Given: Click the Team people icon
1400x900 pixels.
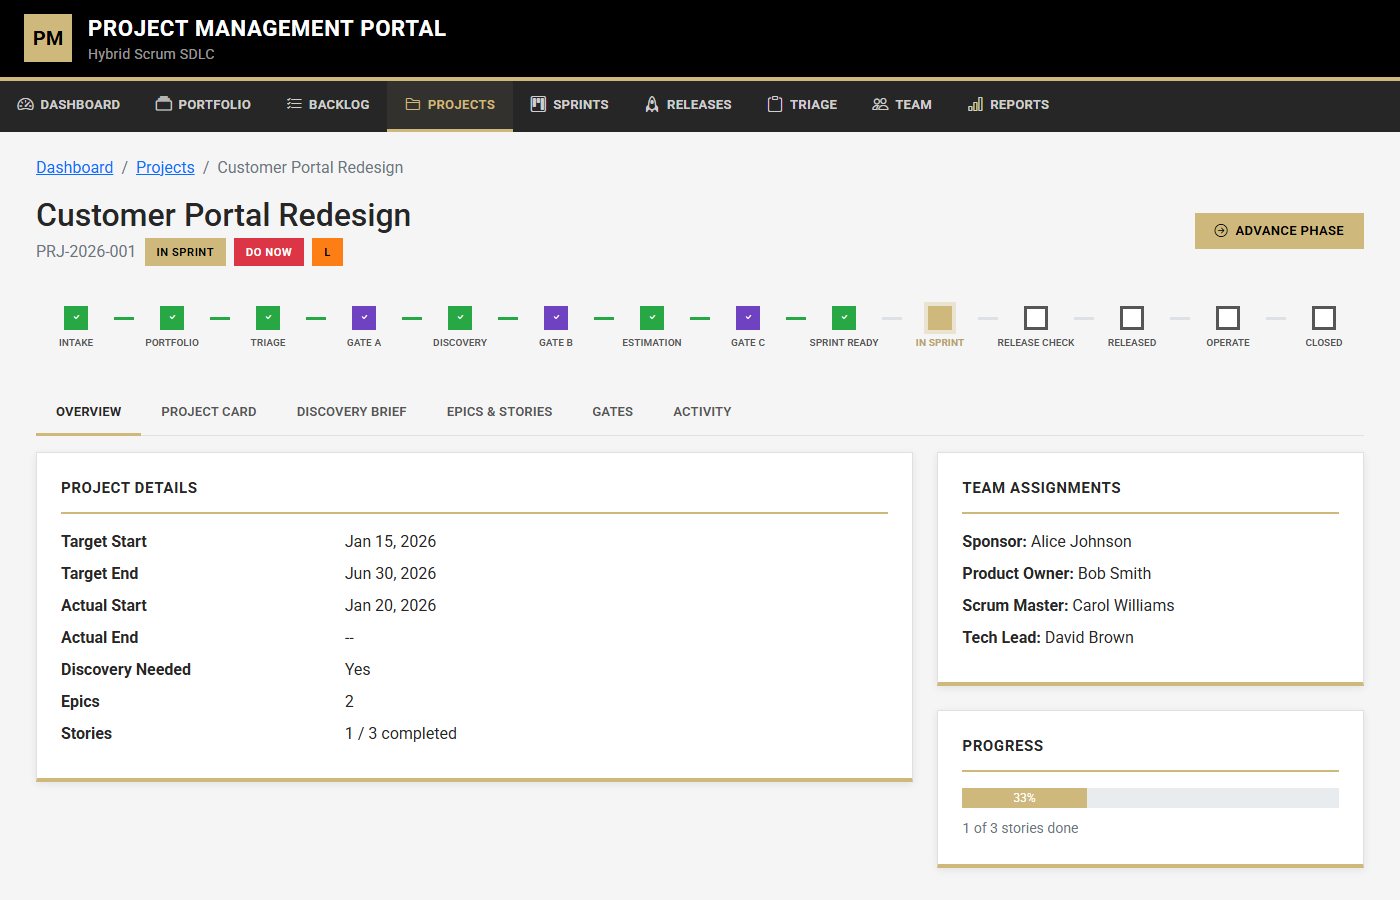Looking at the screenshot, I should (880, 104).
